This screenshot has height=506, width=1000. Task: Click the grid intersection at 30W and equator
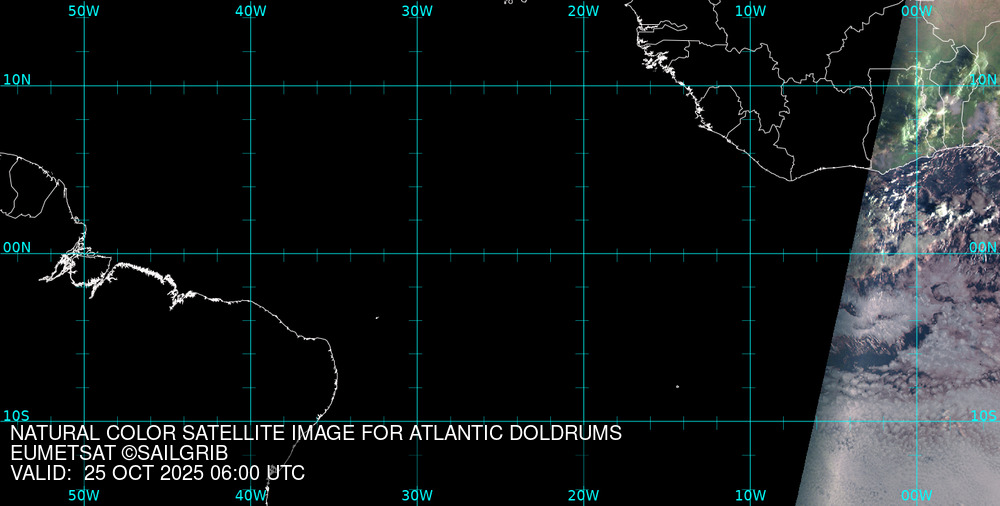point(417,253)
